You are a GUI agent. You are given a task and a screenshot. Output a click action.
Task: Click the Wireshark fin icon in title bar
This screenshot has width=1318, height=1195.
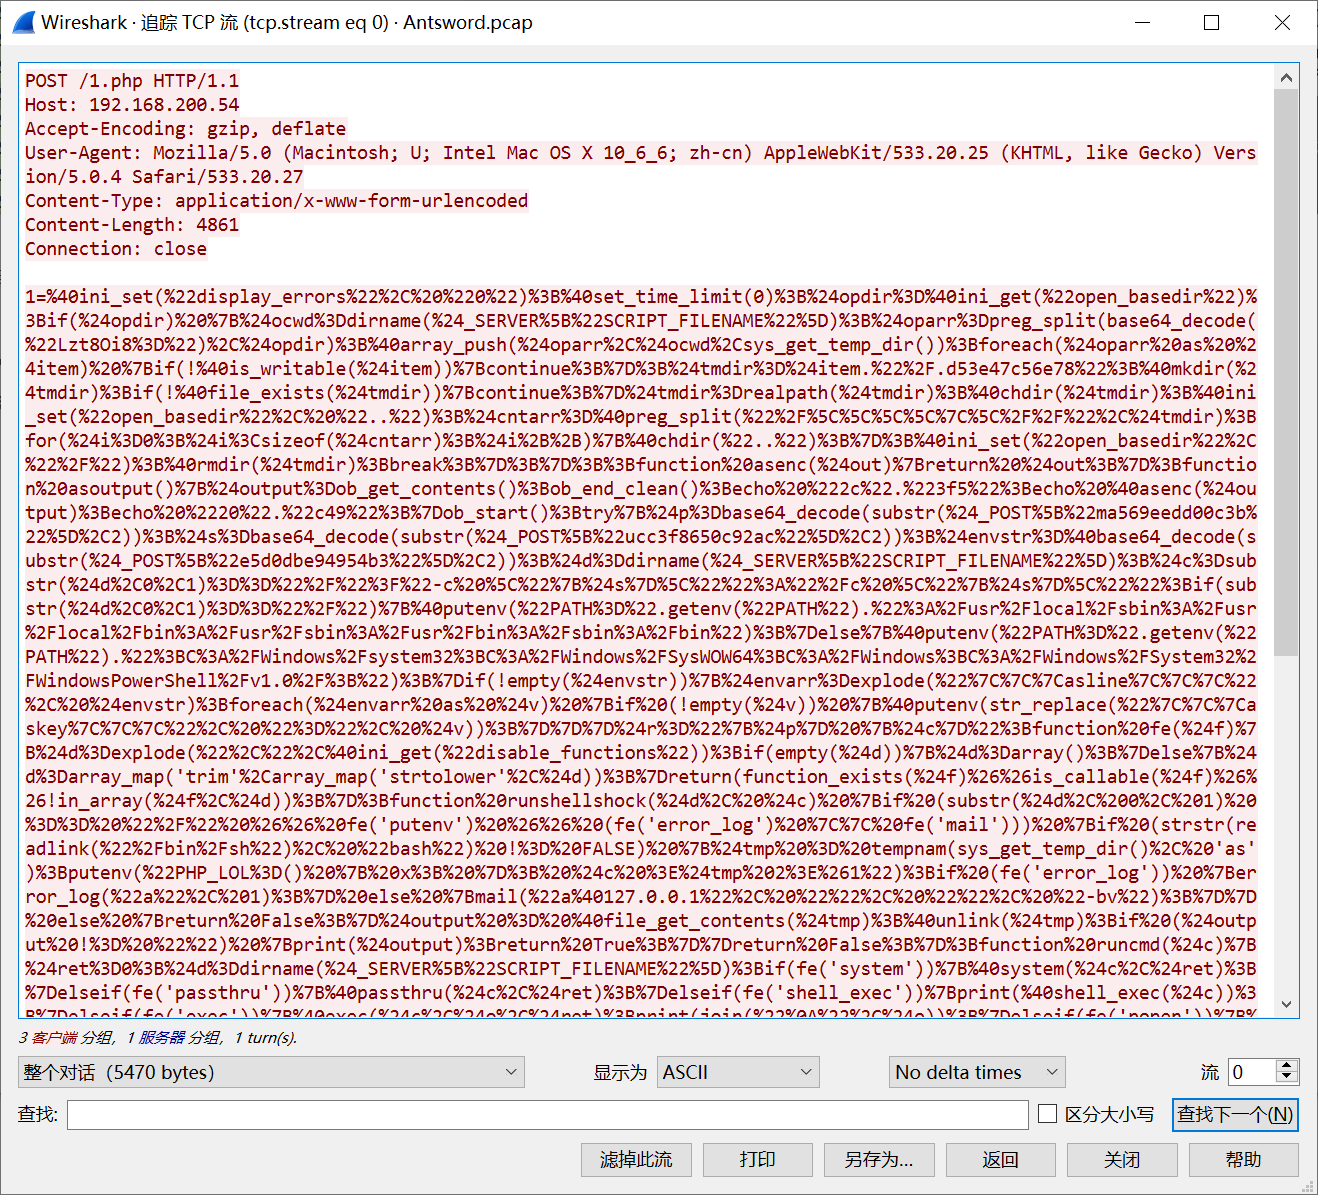pyautogui.click(x=23, y=22)
